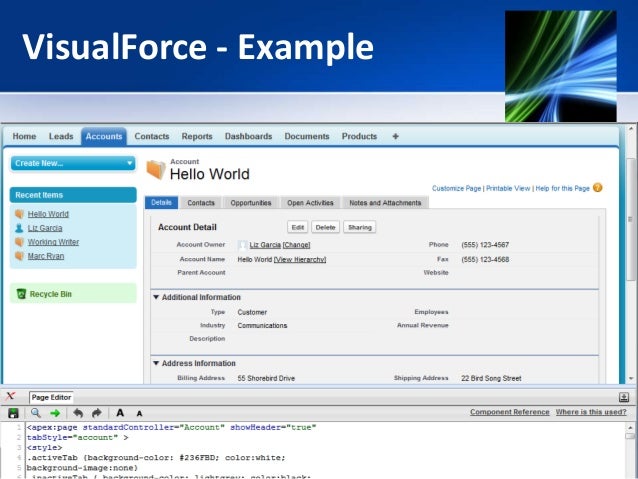Open the Home tab
The height and width of the screenshot is (479, 638).
coord(24,136)
